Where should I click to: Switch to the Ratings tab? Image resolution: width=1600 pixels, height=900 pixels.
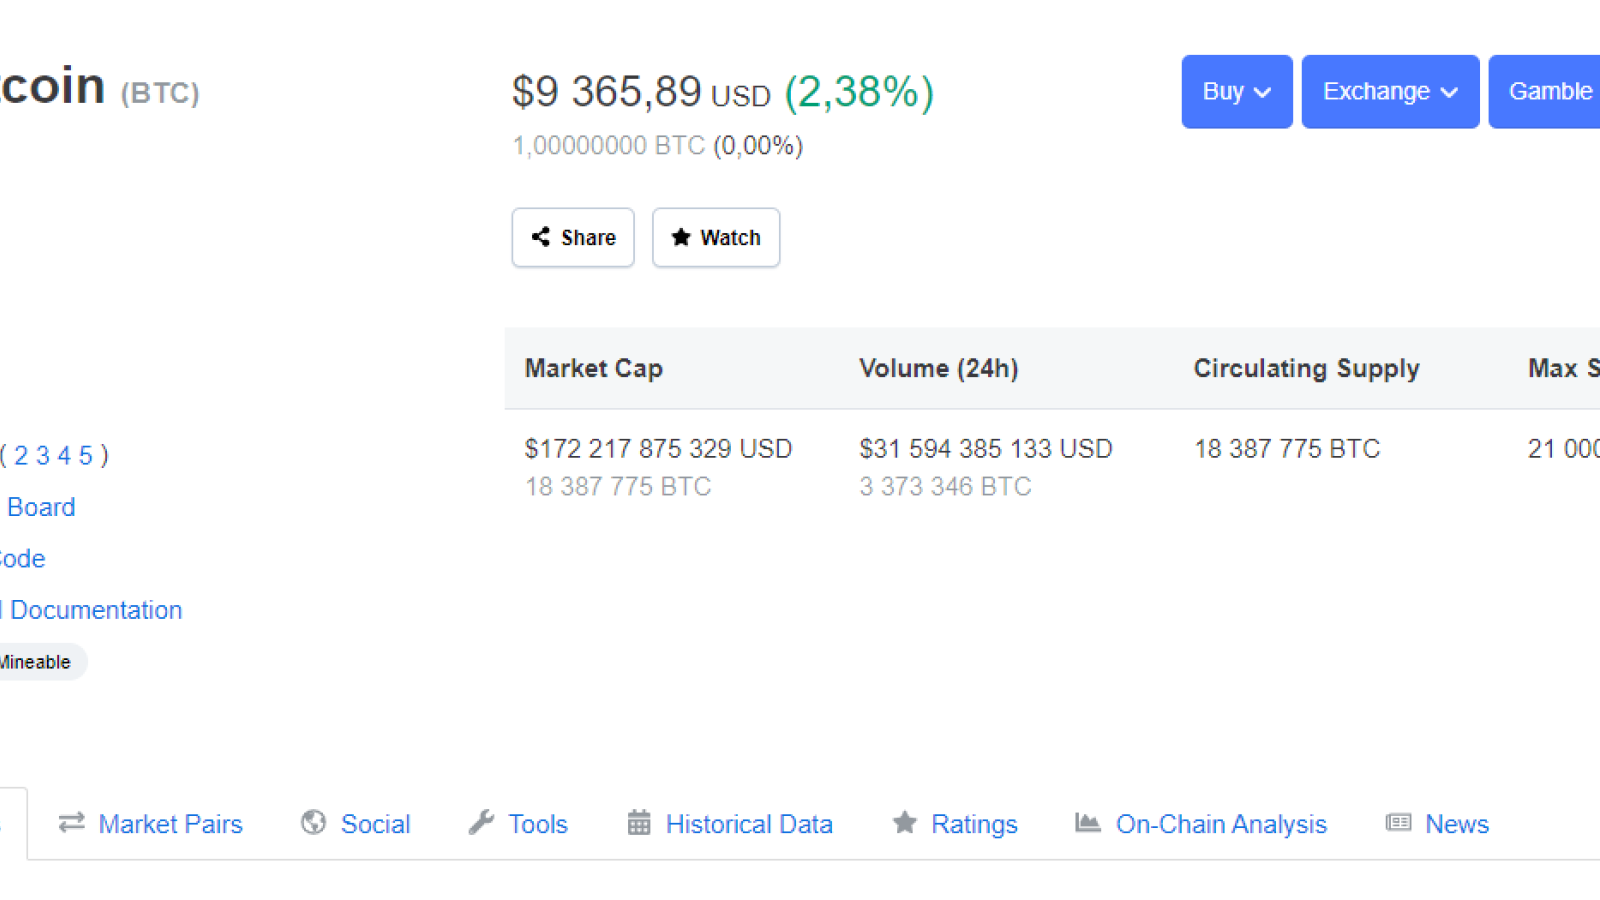tap(955, 824)
